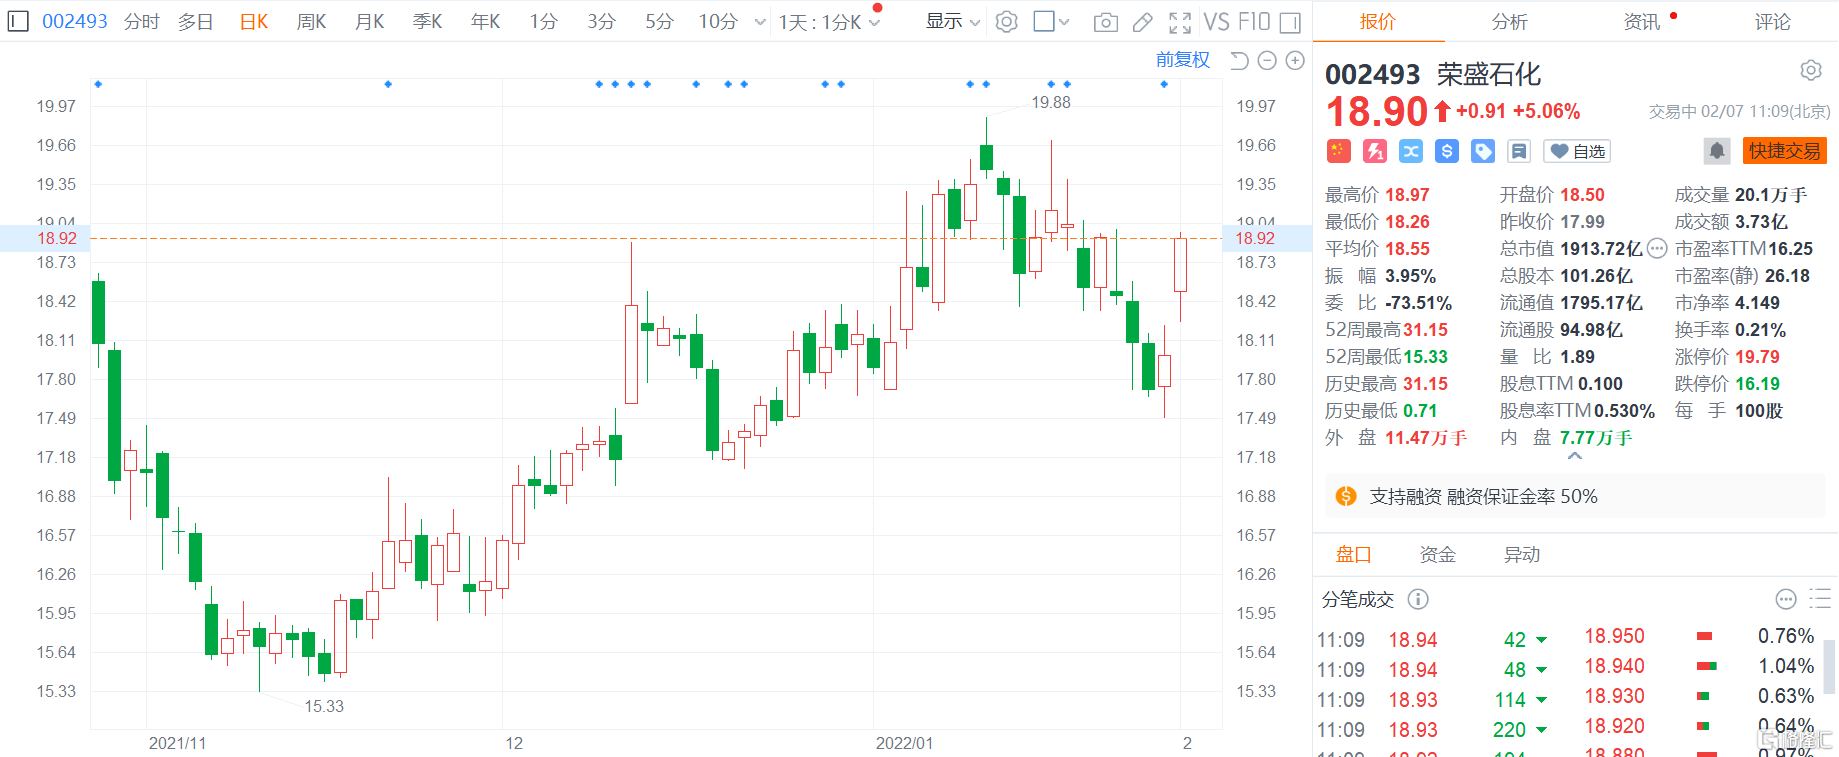The image size is (1839, 757).
Task: Take a chart screenshot with camera icon
Action: (x=1105, y=22)
